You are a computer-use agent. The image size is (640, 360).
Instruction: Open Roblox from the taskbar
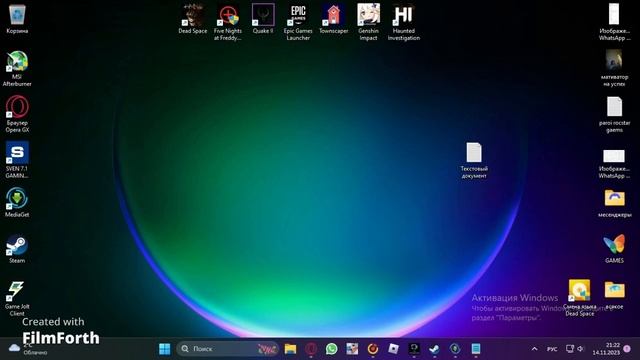point(393,349)
